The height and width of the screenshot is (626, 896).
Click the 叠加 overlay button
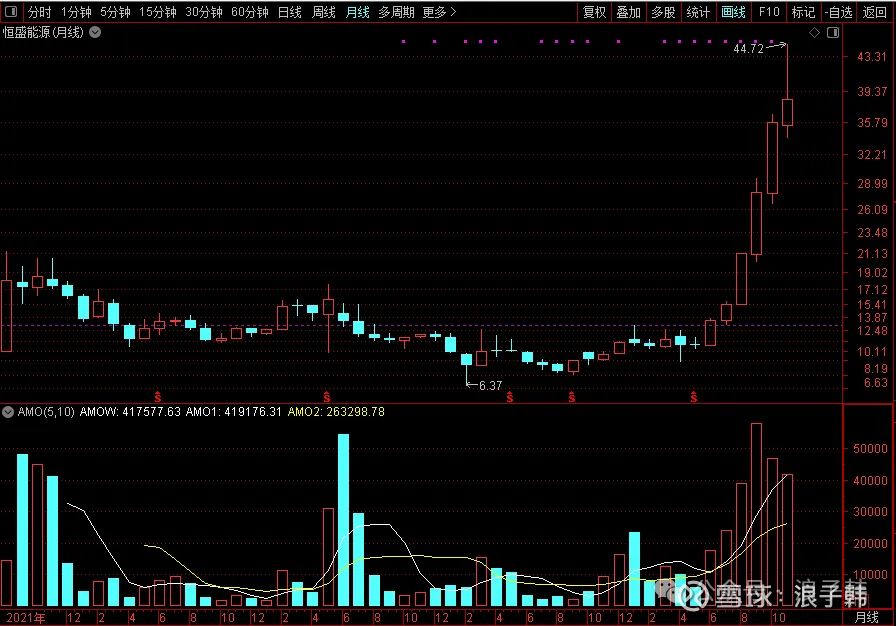click(x=628, y=12)
